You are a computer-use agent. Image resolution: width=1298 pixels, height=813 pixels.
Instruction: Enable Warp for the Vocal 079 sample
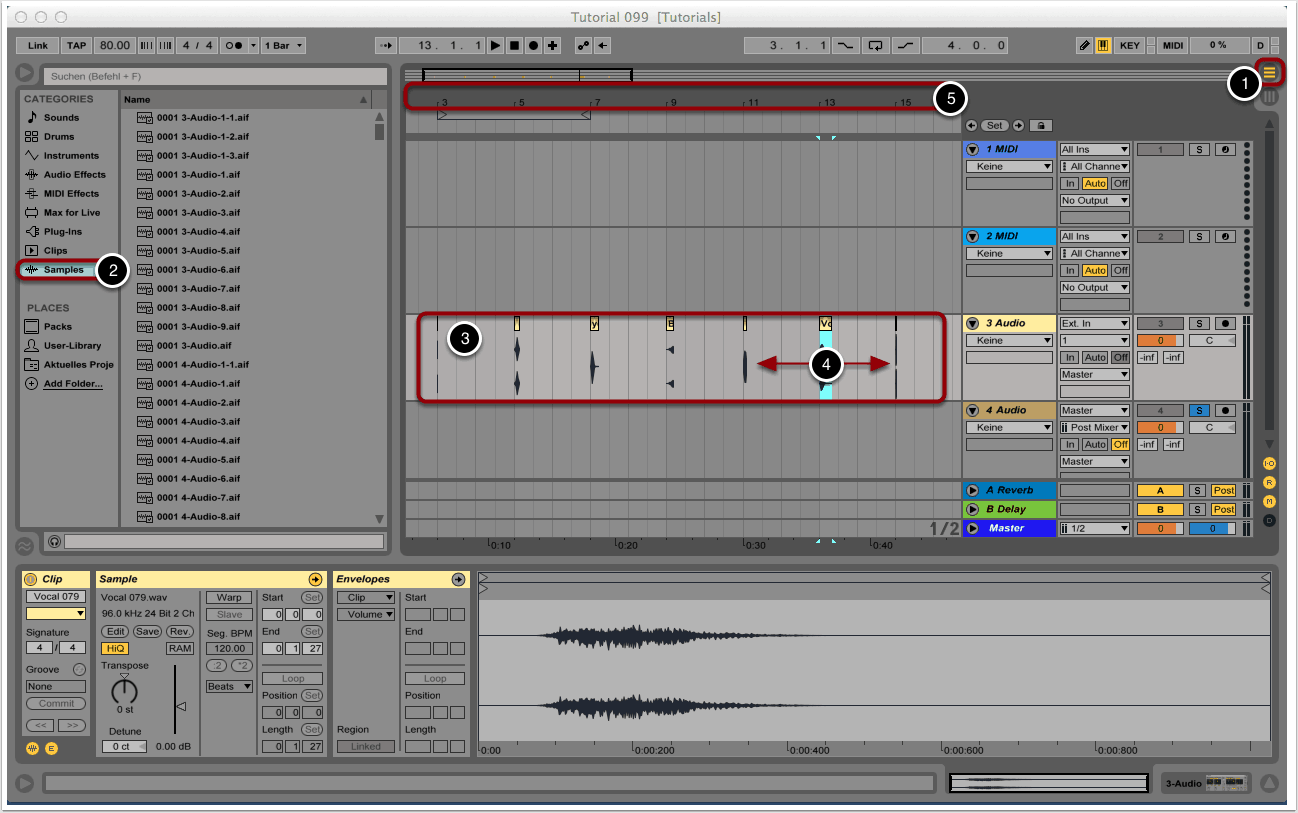[x=229, y=597]
